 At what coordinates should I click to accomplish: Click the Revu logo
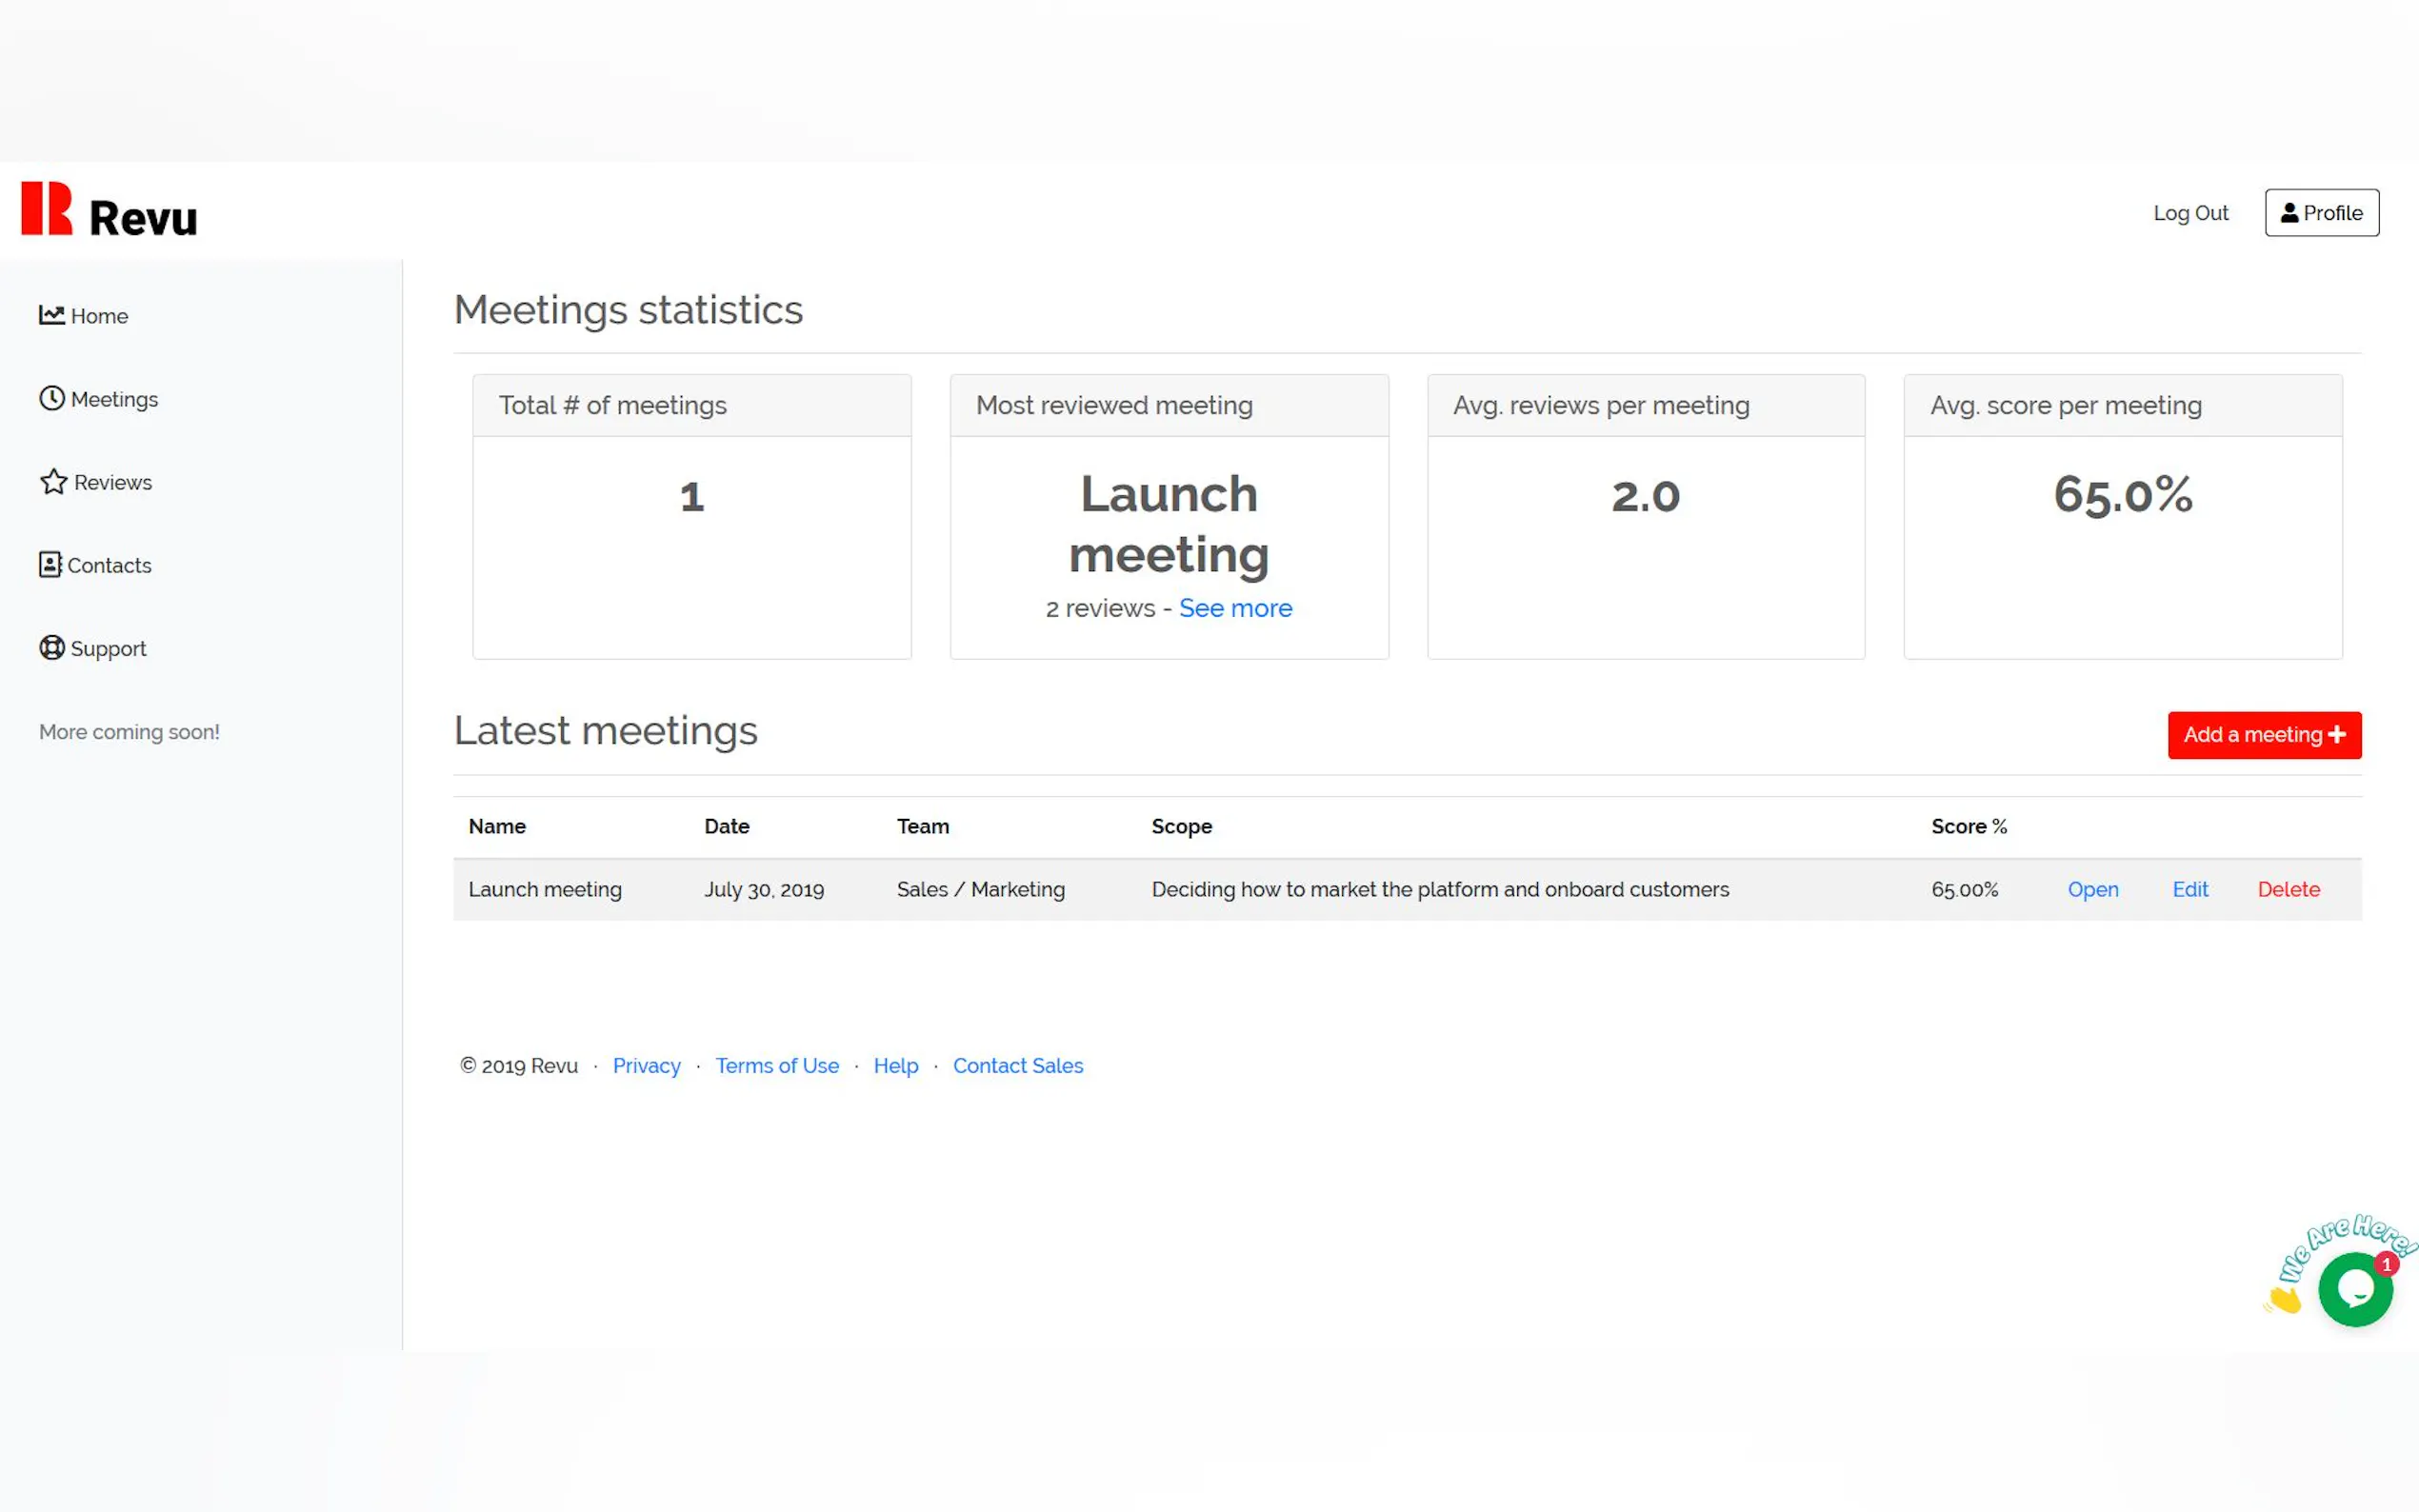109,210
